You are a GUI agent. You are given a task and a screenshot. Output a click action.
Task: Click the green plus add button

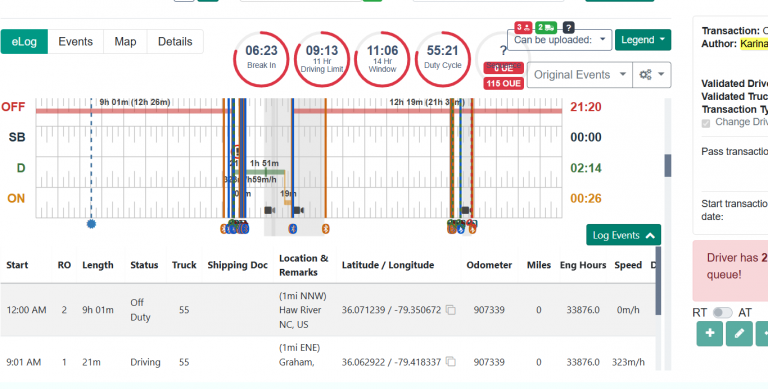click(x=710, y=333)
